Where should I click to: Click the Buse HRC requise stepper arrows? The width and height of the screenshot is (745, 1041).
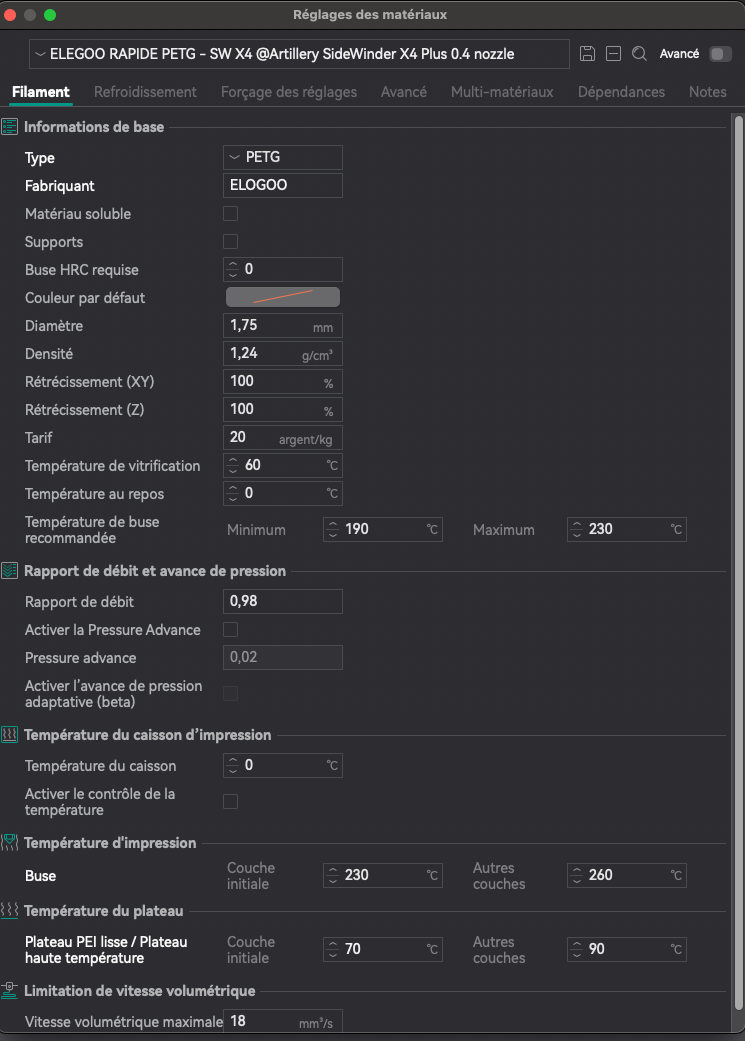[234, 270]
